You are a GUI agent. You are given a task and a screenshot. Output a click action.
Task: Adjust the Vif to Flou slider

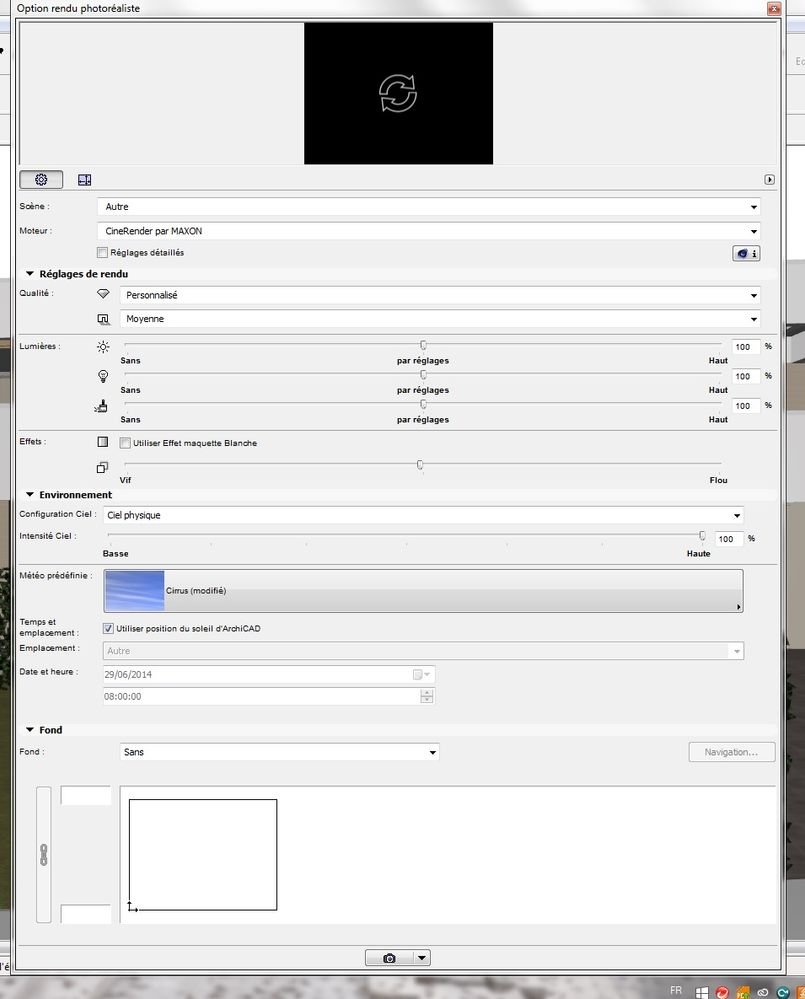420,464
